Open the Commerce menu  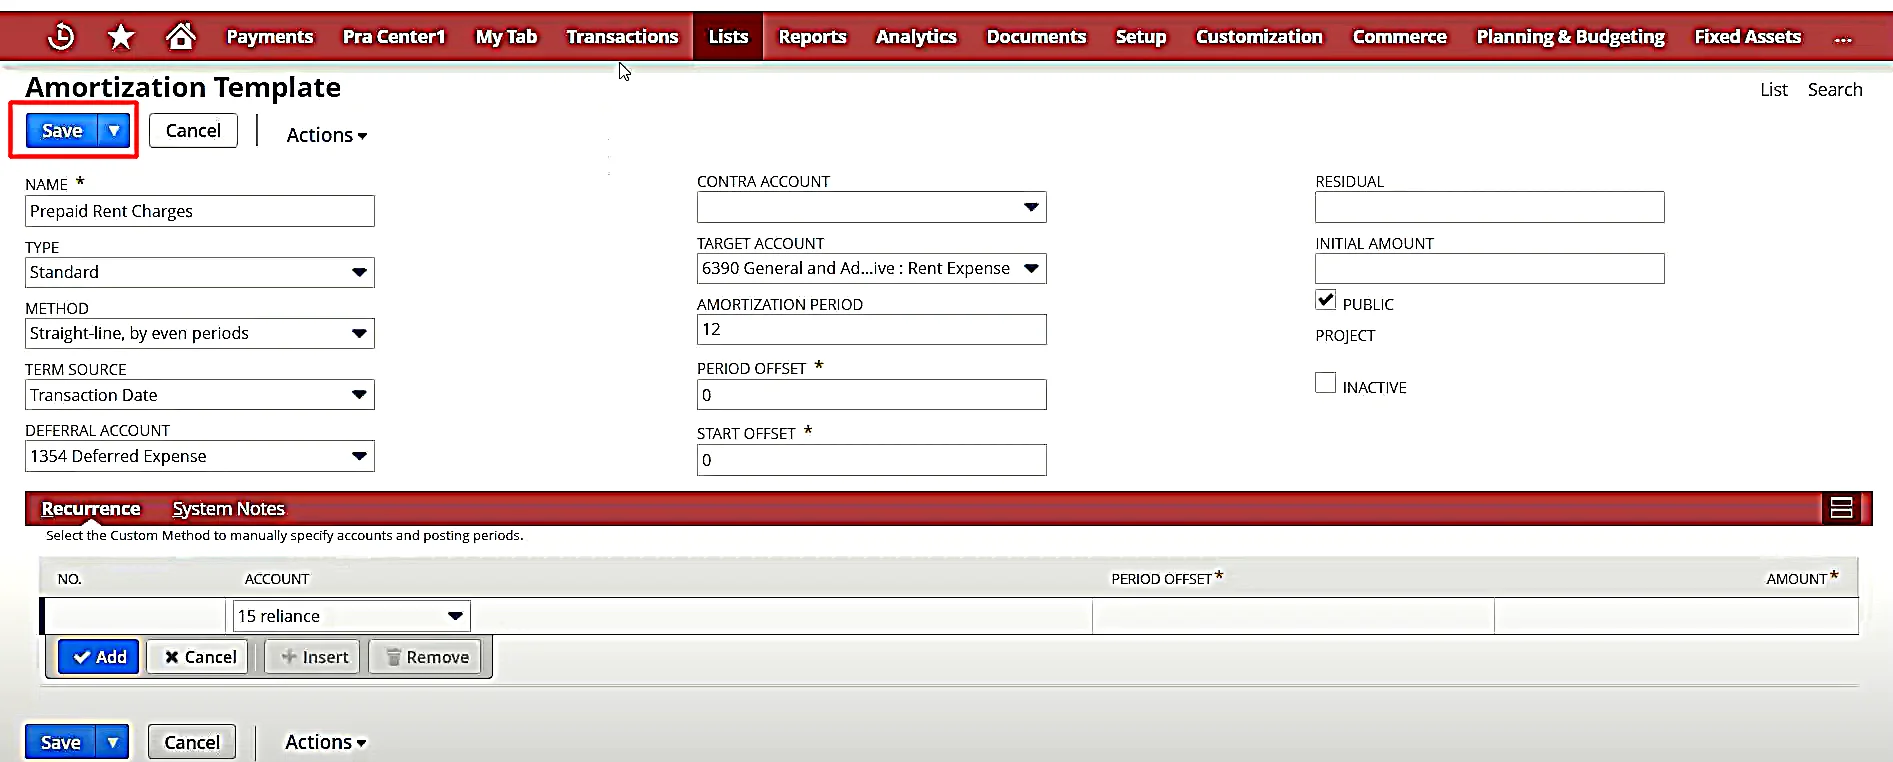tap(1399, 37)
